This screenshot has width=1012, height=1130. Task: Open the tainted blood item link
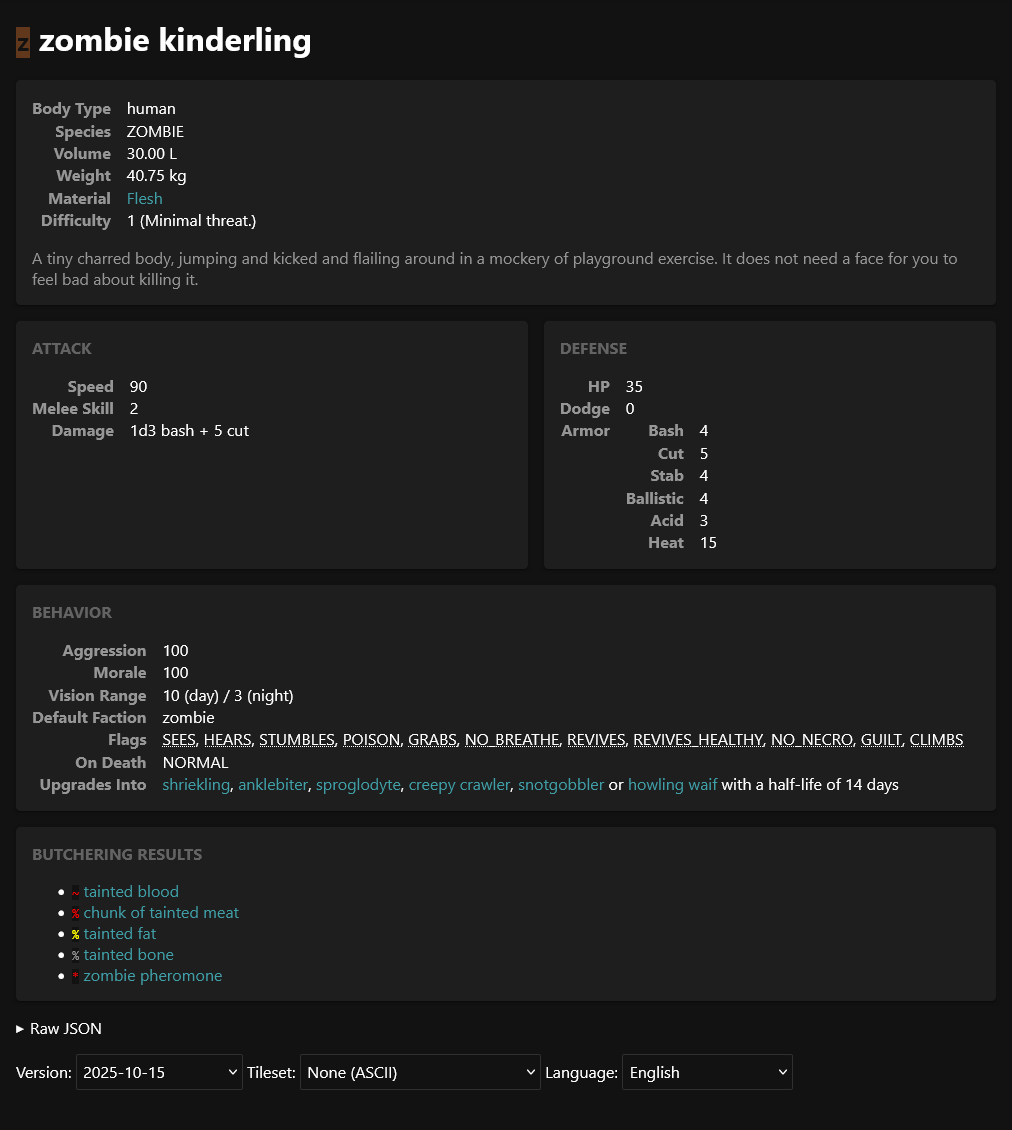[x=131, y=891]
